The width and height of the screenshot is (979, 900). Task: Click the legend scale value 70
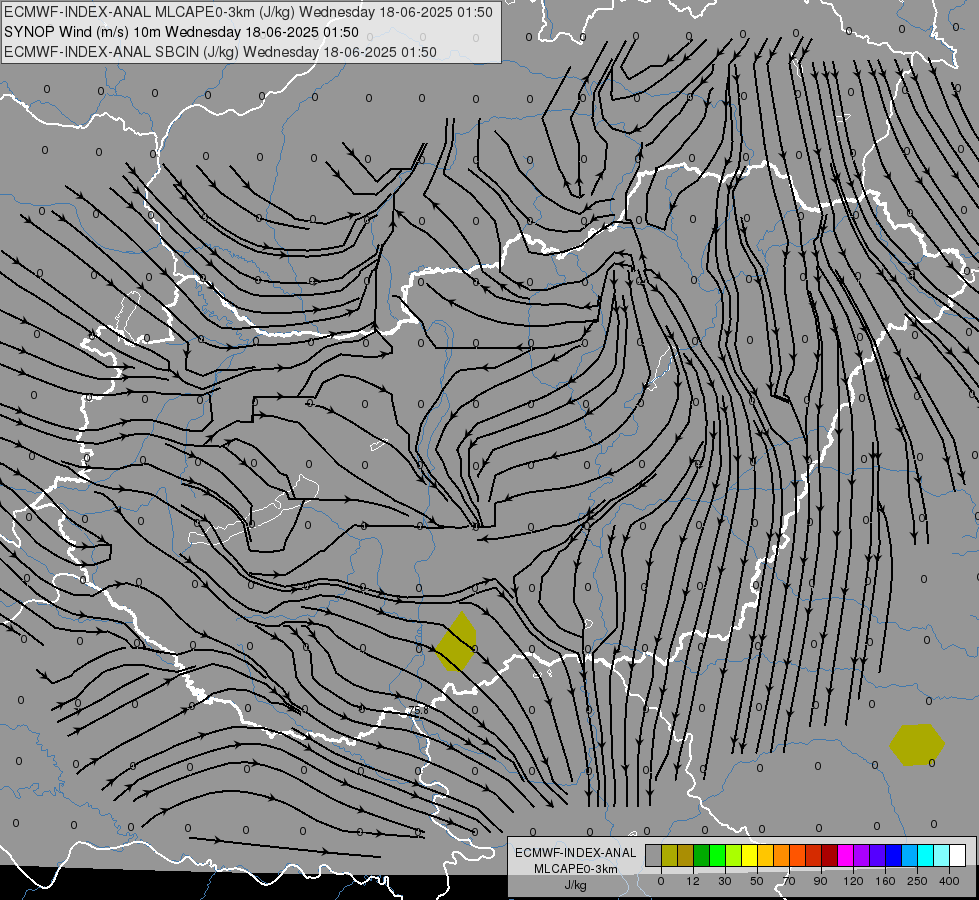[x=789, y=881]
